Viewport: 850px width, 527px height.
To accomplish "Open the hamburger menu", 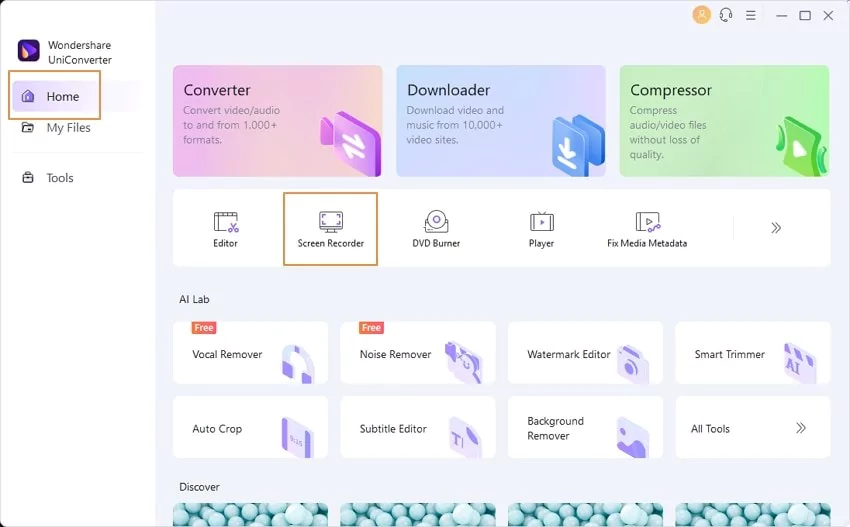I will pyautogui.click(x=751, y=15).
